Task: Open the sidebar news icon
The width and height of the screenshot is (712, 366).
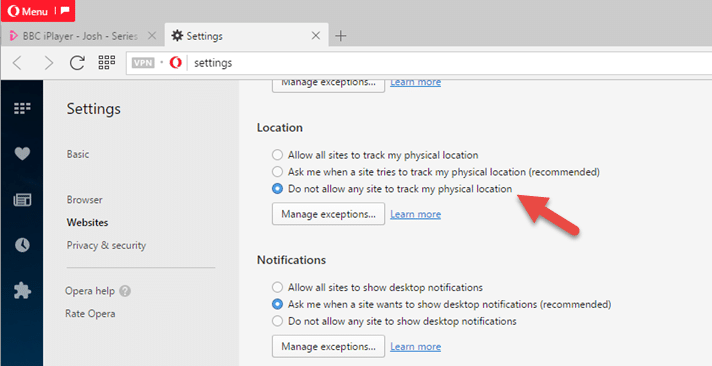Action: pyautogui.click(x=22, y=199)
